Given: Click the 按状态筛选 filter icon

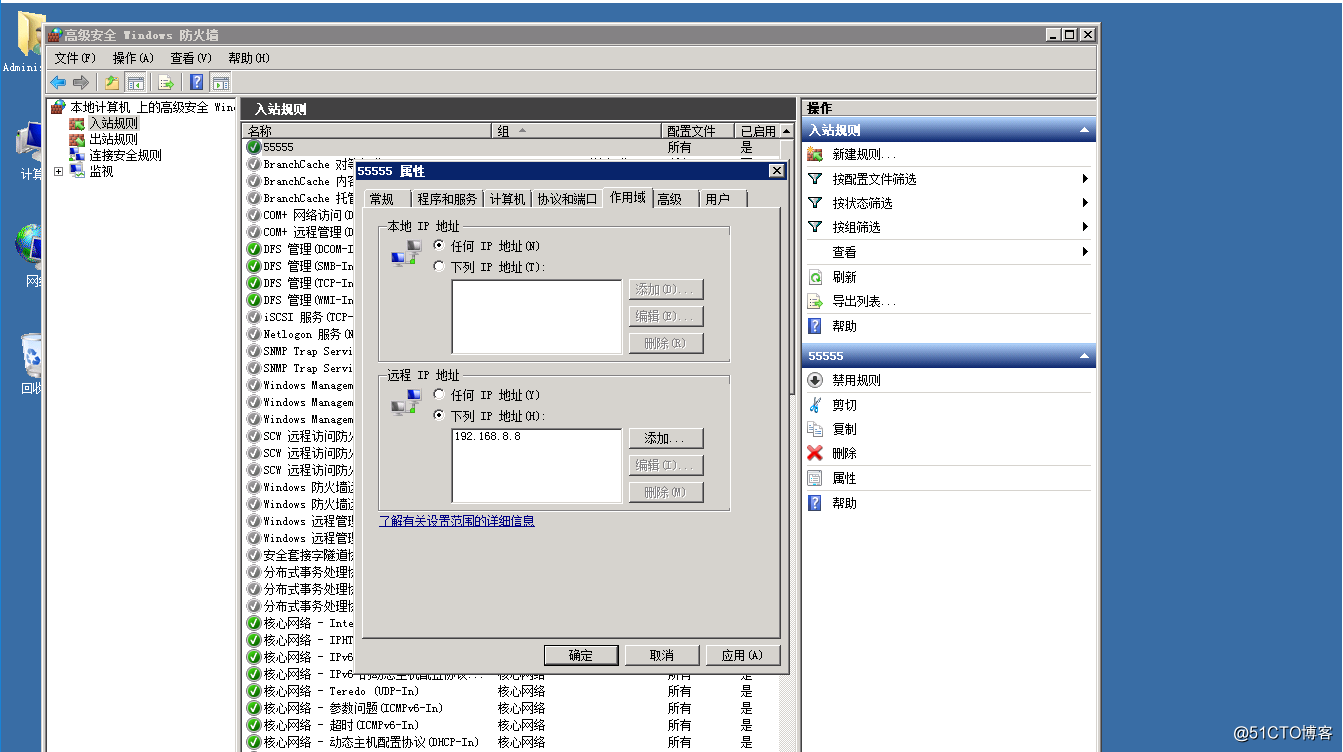Looking at the screenshot, I should [815, 203].
